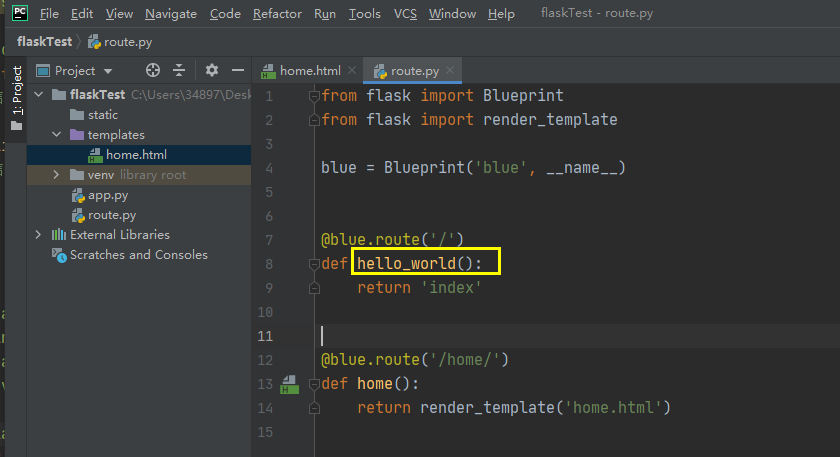Open the Navigate menu
The height and width of the screenshot is (457, 840).
click(x=170, y=14)
